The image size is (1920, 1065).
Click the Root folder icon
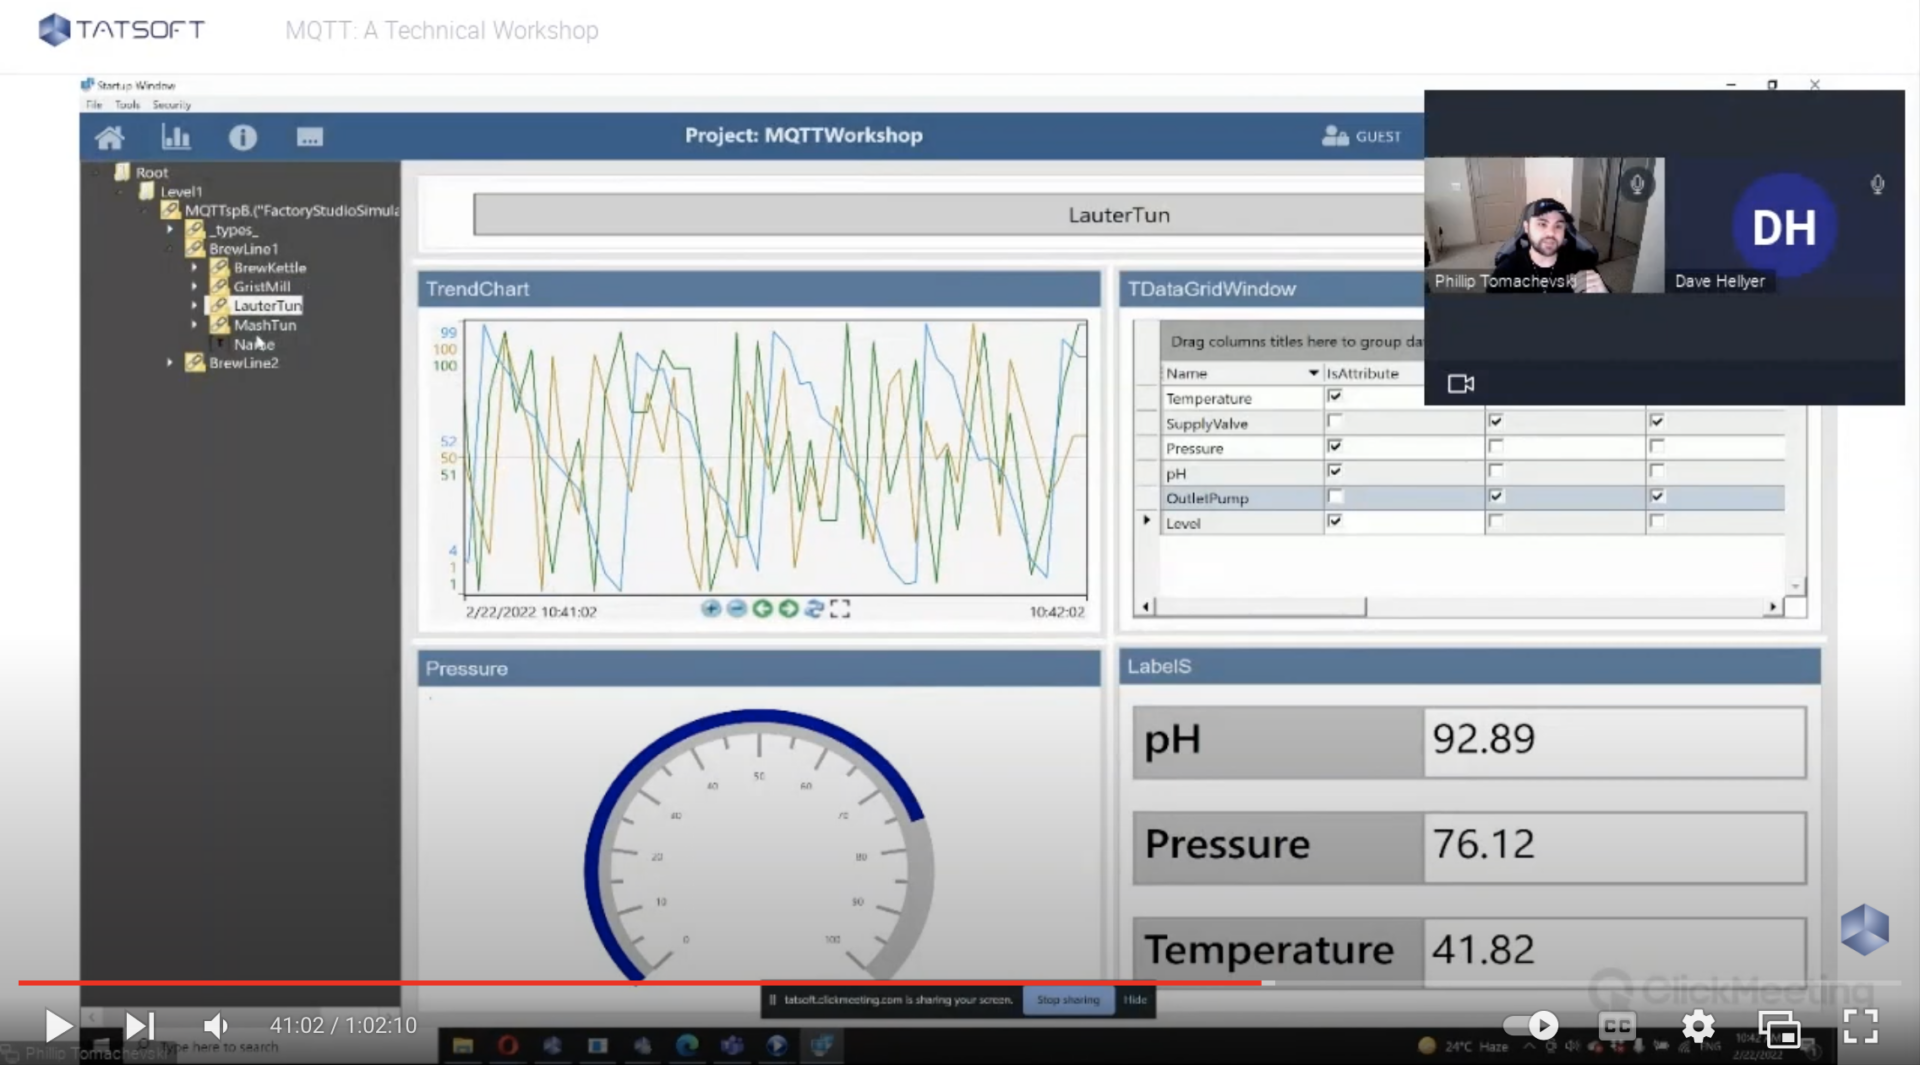123,172
